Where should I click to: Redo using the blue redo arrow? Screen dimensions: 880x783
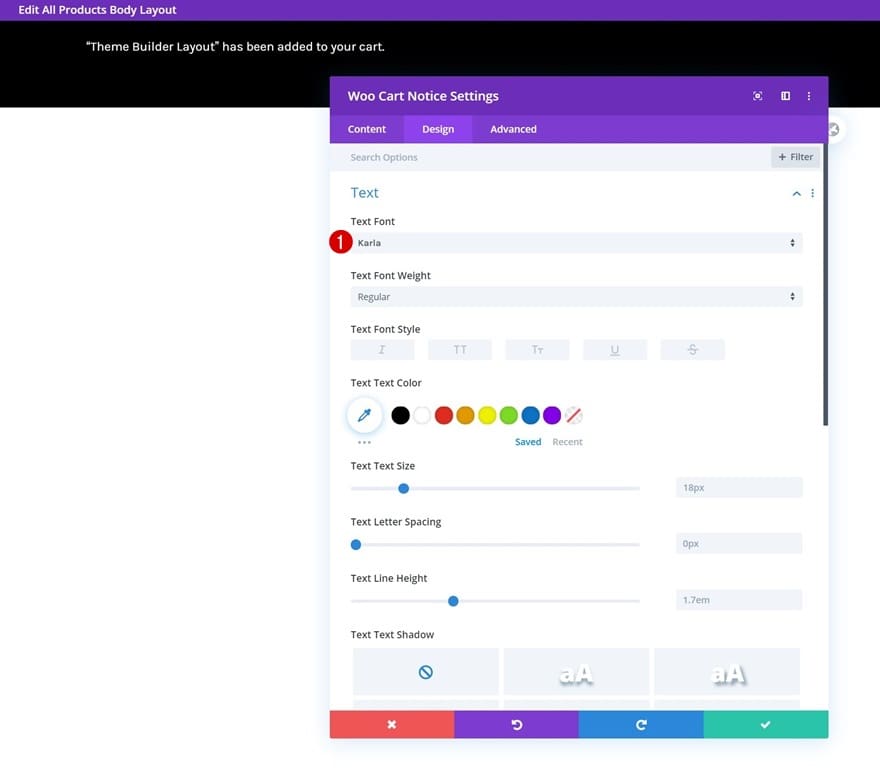pyautogui.click(x=641, y=724)
